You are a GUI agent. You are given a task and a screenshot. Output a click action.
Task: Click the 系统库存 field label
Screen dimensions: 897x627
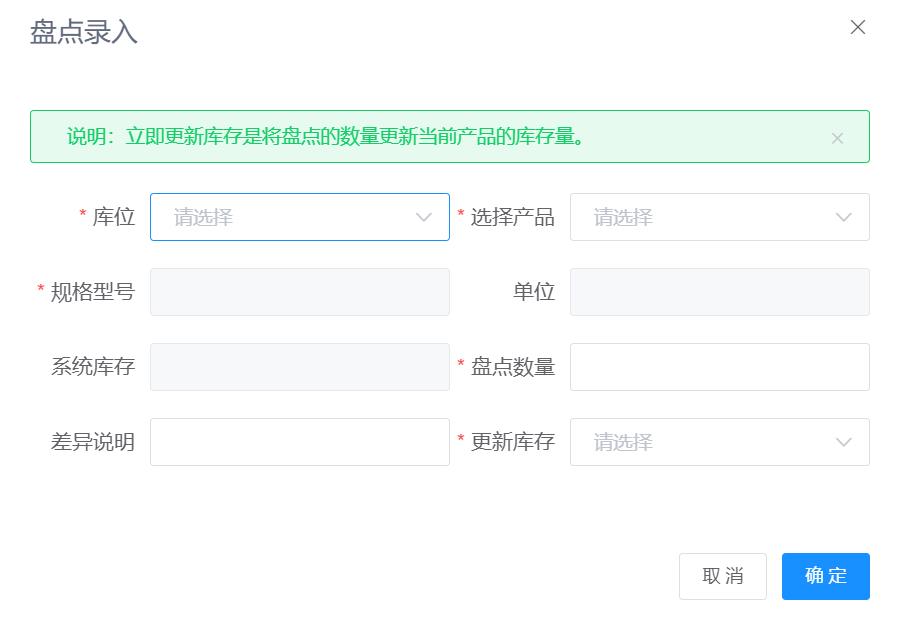(93, 367)
